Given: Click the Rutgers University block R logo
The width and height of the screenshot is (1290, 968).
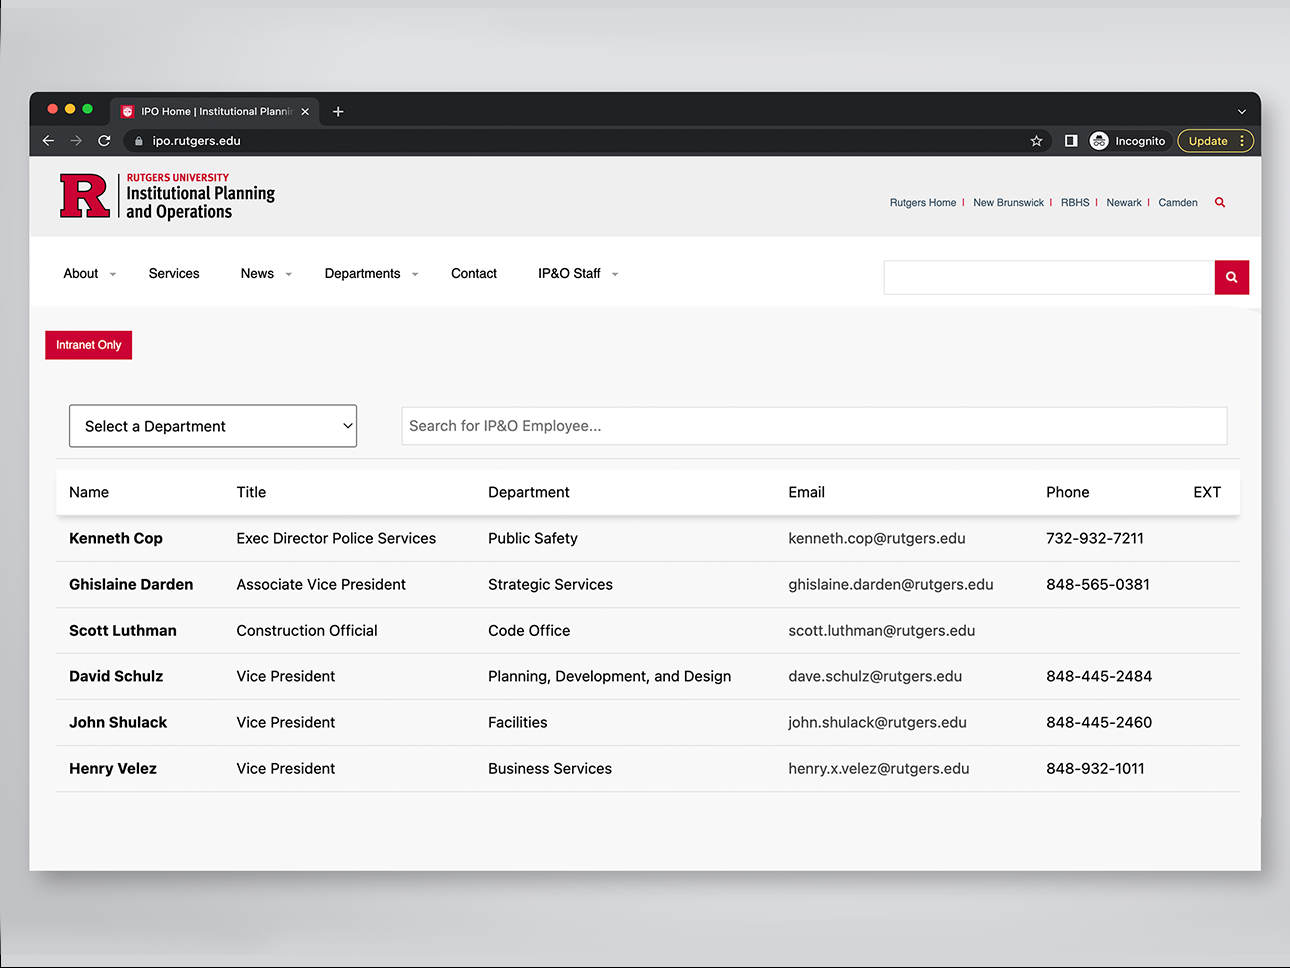Looking at the screenshot, I should click(x=84, y=197).
